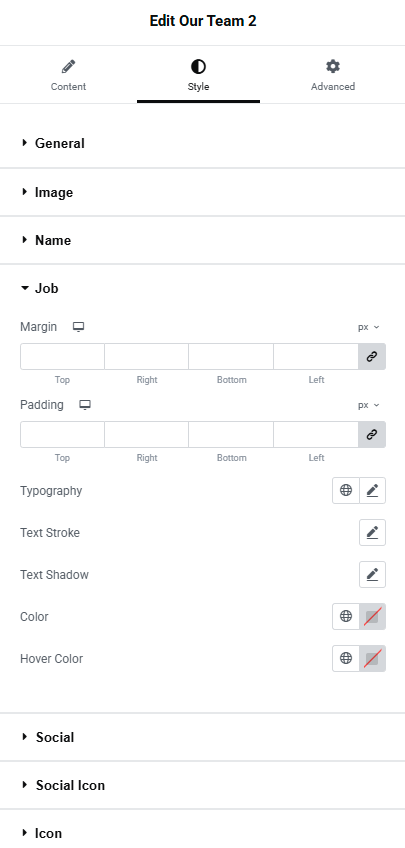The height and width of the screenshot is (848, 405).
Task: Switch to the Content tab
Action: click(68, 75)
